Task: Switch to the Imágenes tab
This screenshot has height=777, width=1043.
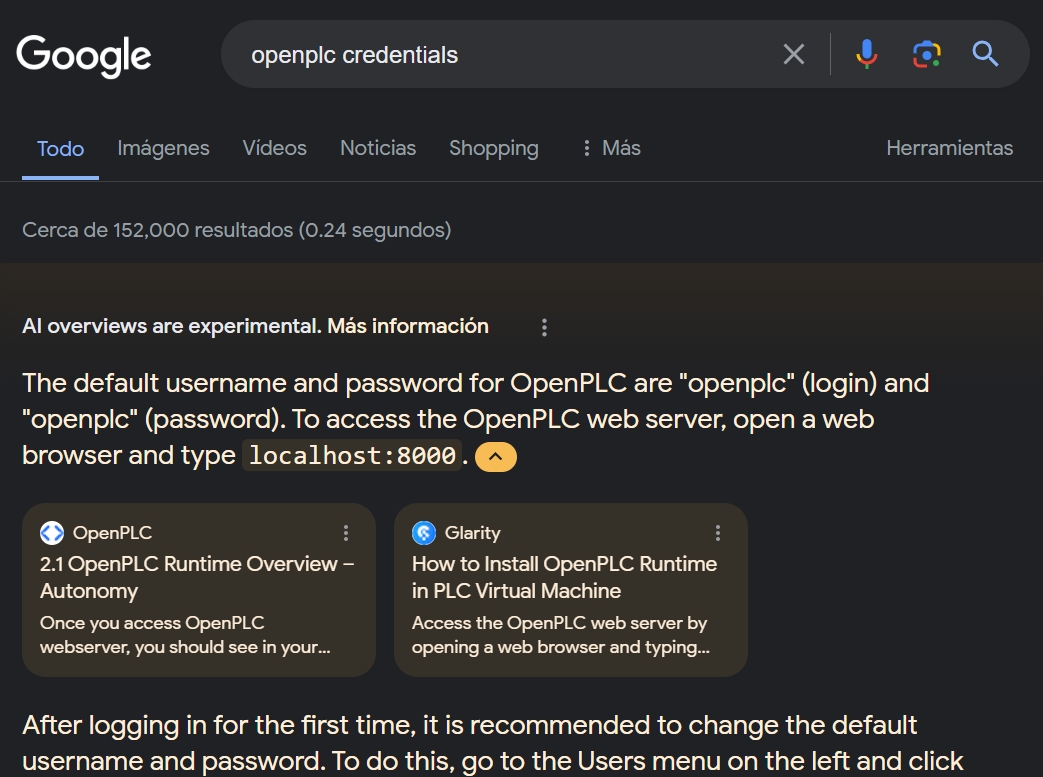Action: [x=163, y=148]
